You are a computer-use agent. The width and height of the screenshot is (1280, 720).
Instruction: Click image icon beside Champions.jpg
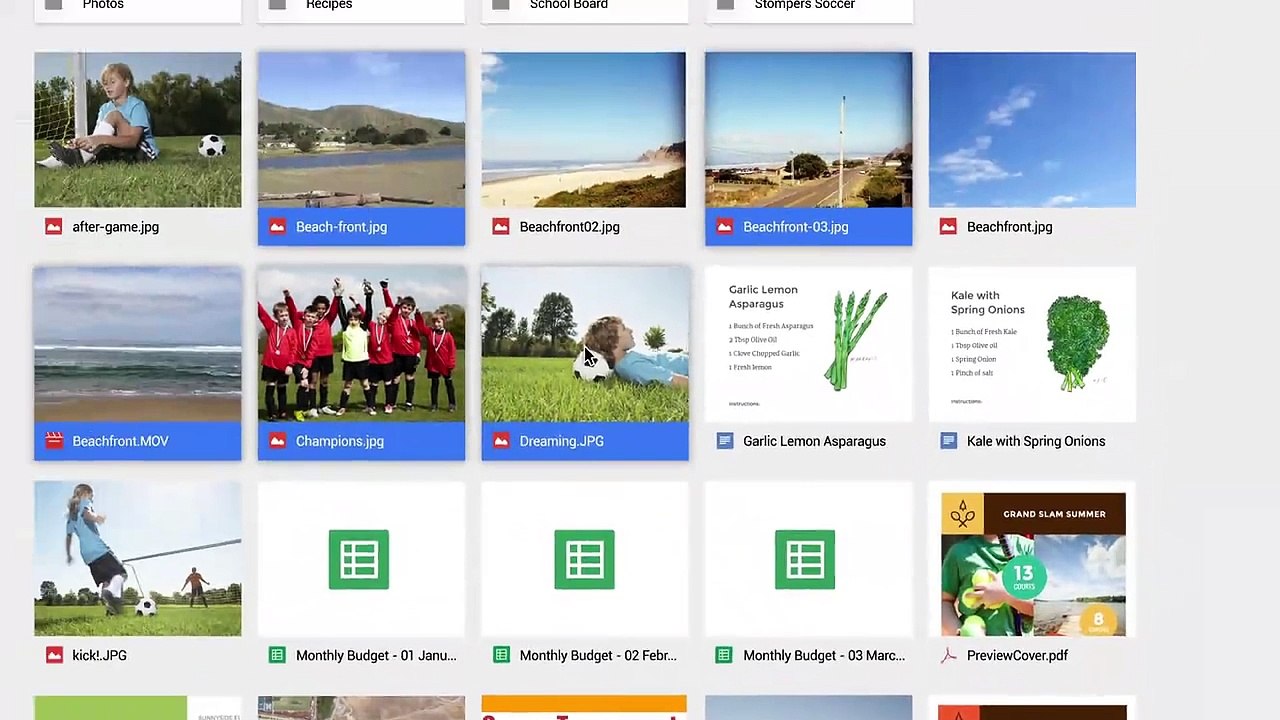point(277,441)
